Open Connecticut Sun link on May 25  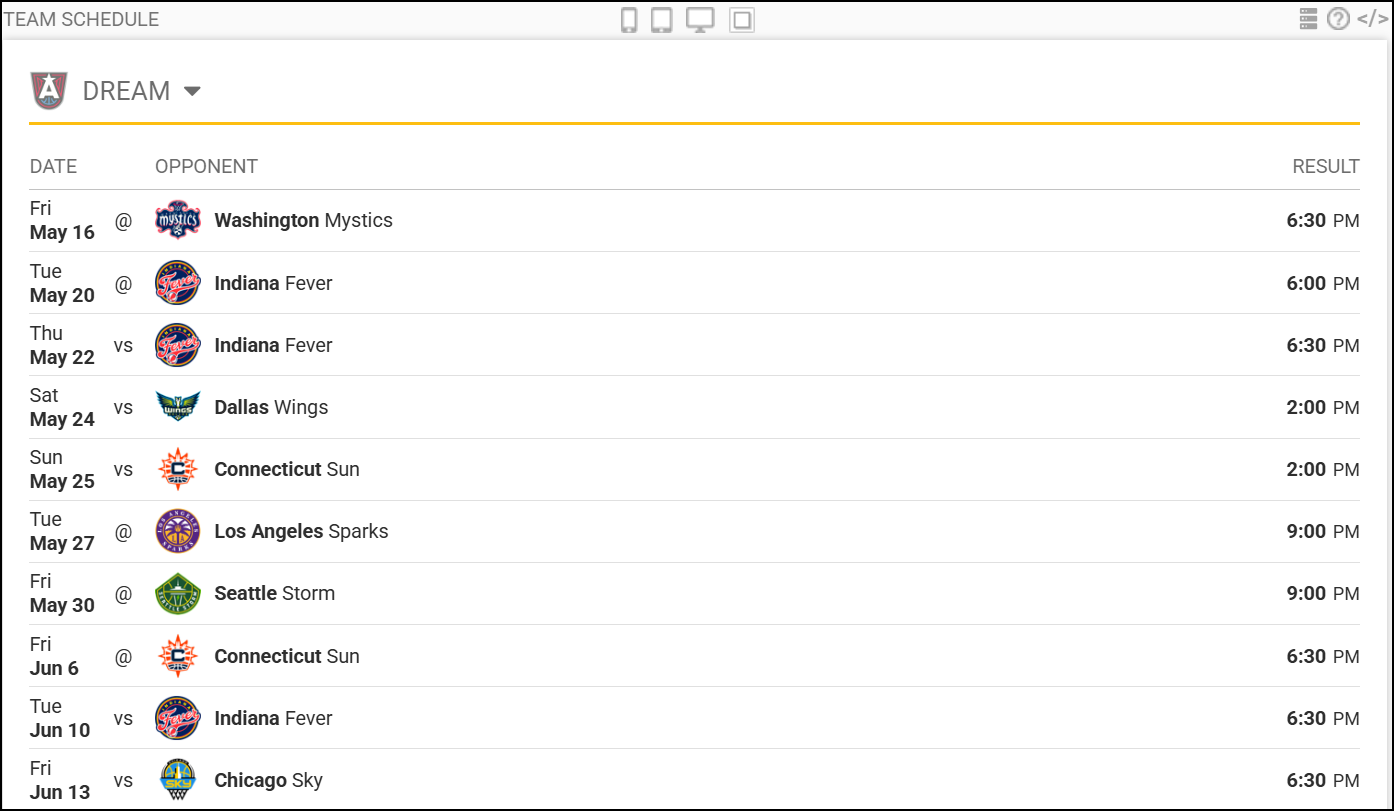tap(286, 469)
